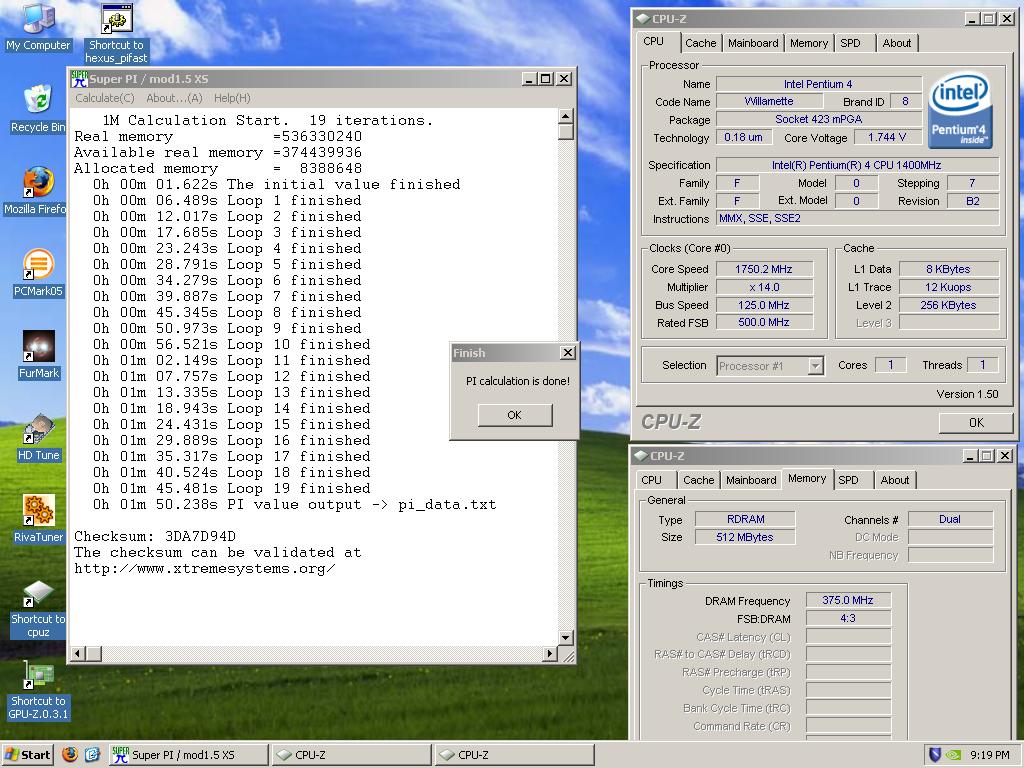Click the 500.0 MHz Rated FSB value

[764, 322]
